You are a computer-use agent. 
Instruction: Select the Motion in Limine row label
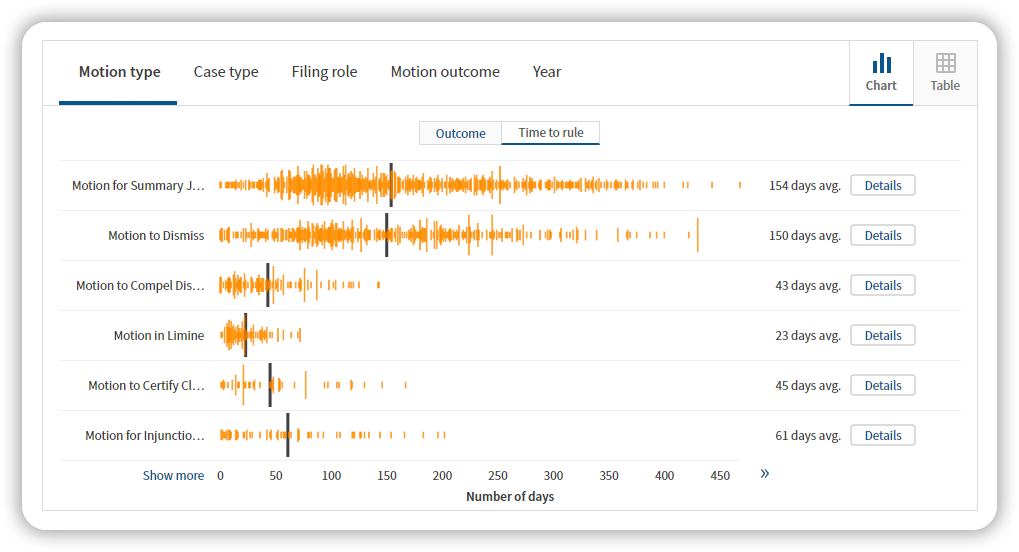pos(158,336)
